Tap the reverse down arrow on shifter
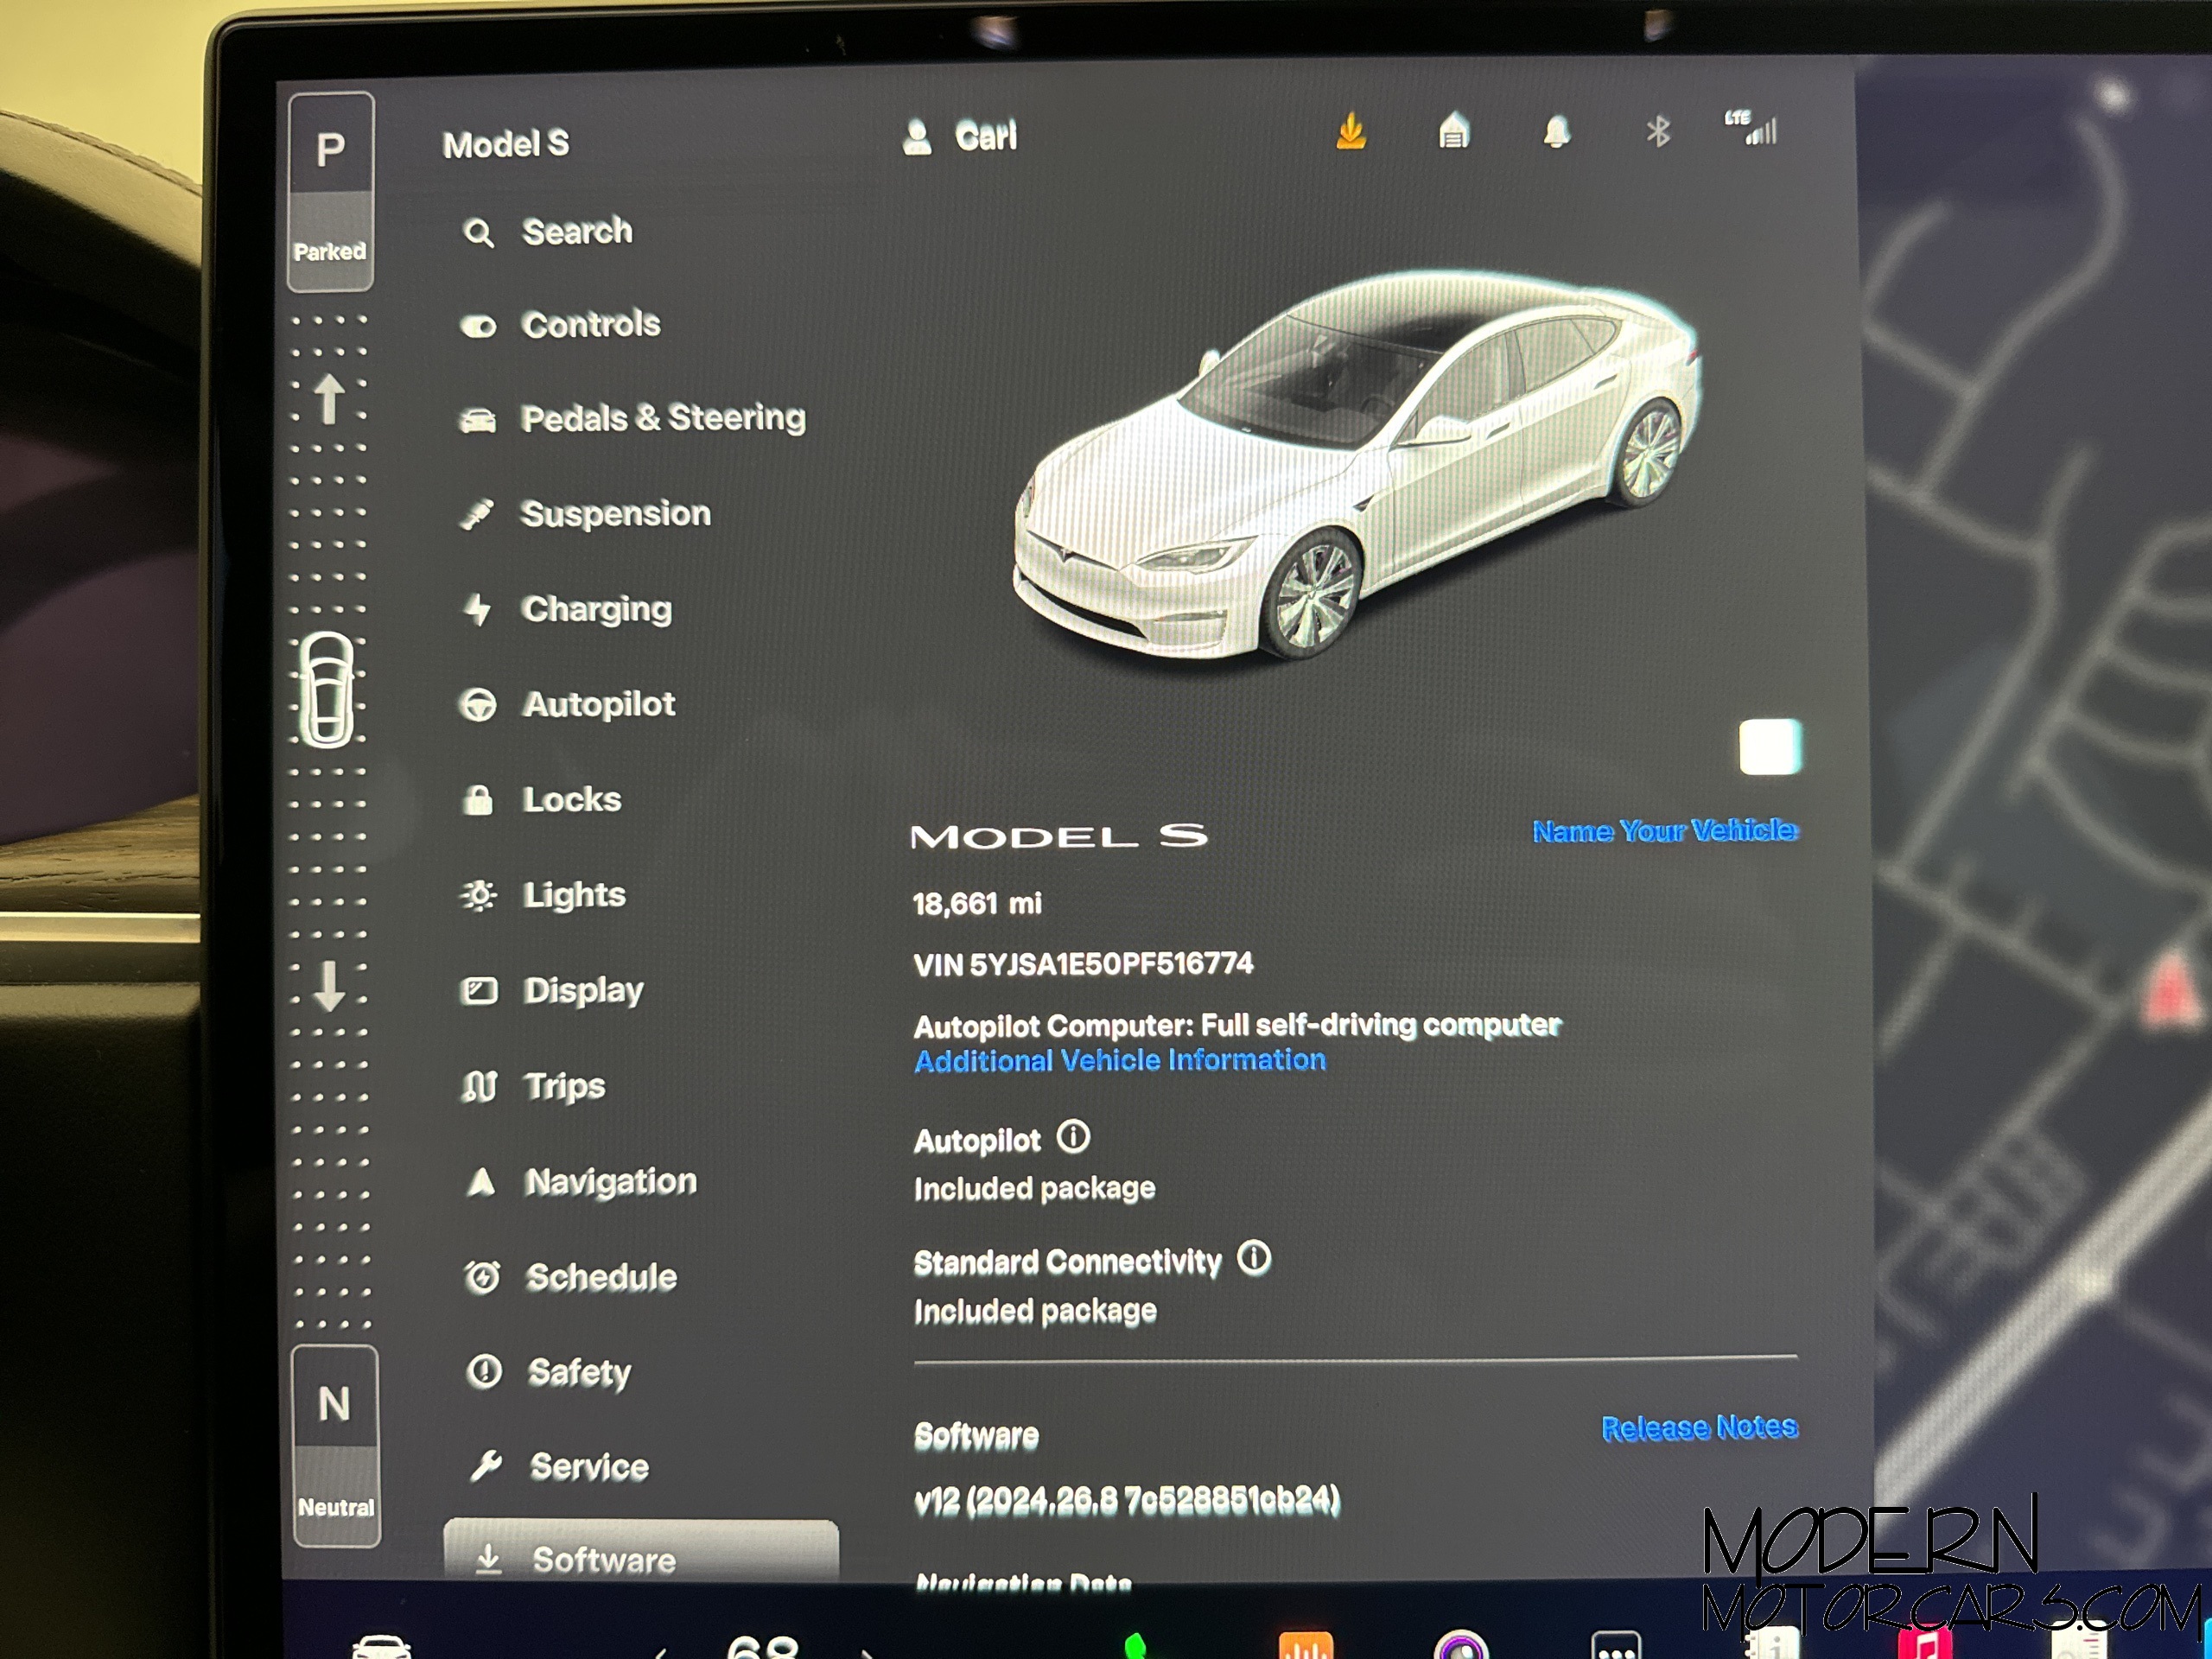Image resolution: width=2212 pixels, height=1659 pixels. click(x=330, y=986)
